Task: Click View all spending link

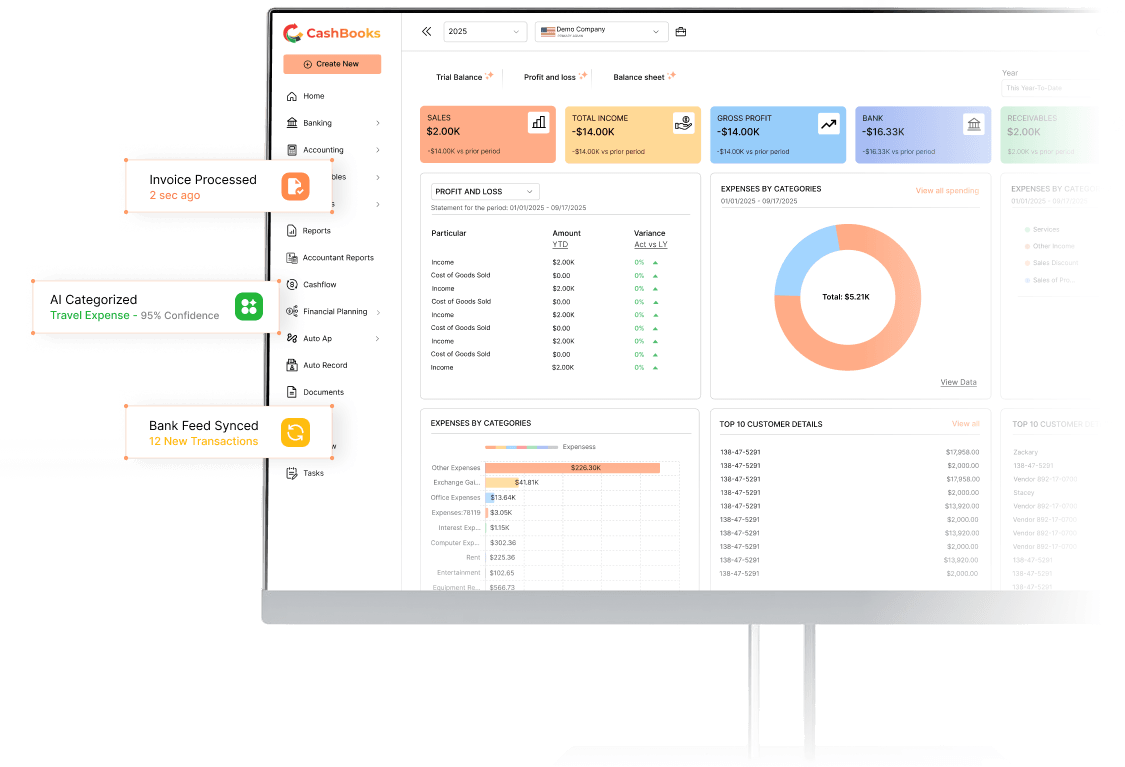Action: [x=947, y=191]
